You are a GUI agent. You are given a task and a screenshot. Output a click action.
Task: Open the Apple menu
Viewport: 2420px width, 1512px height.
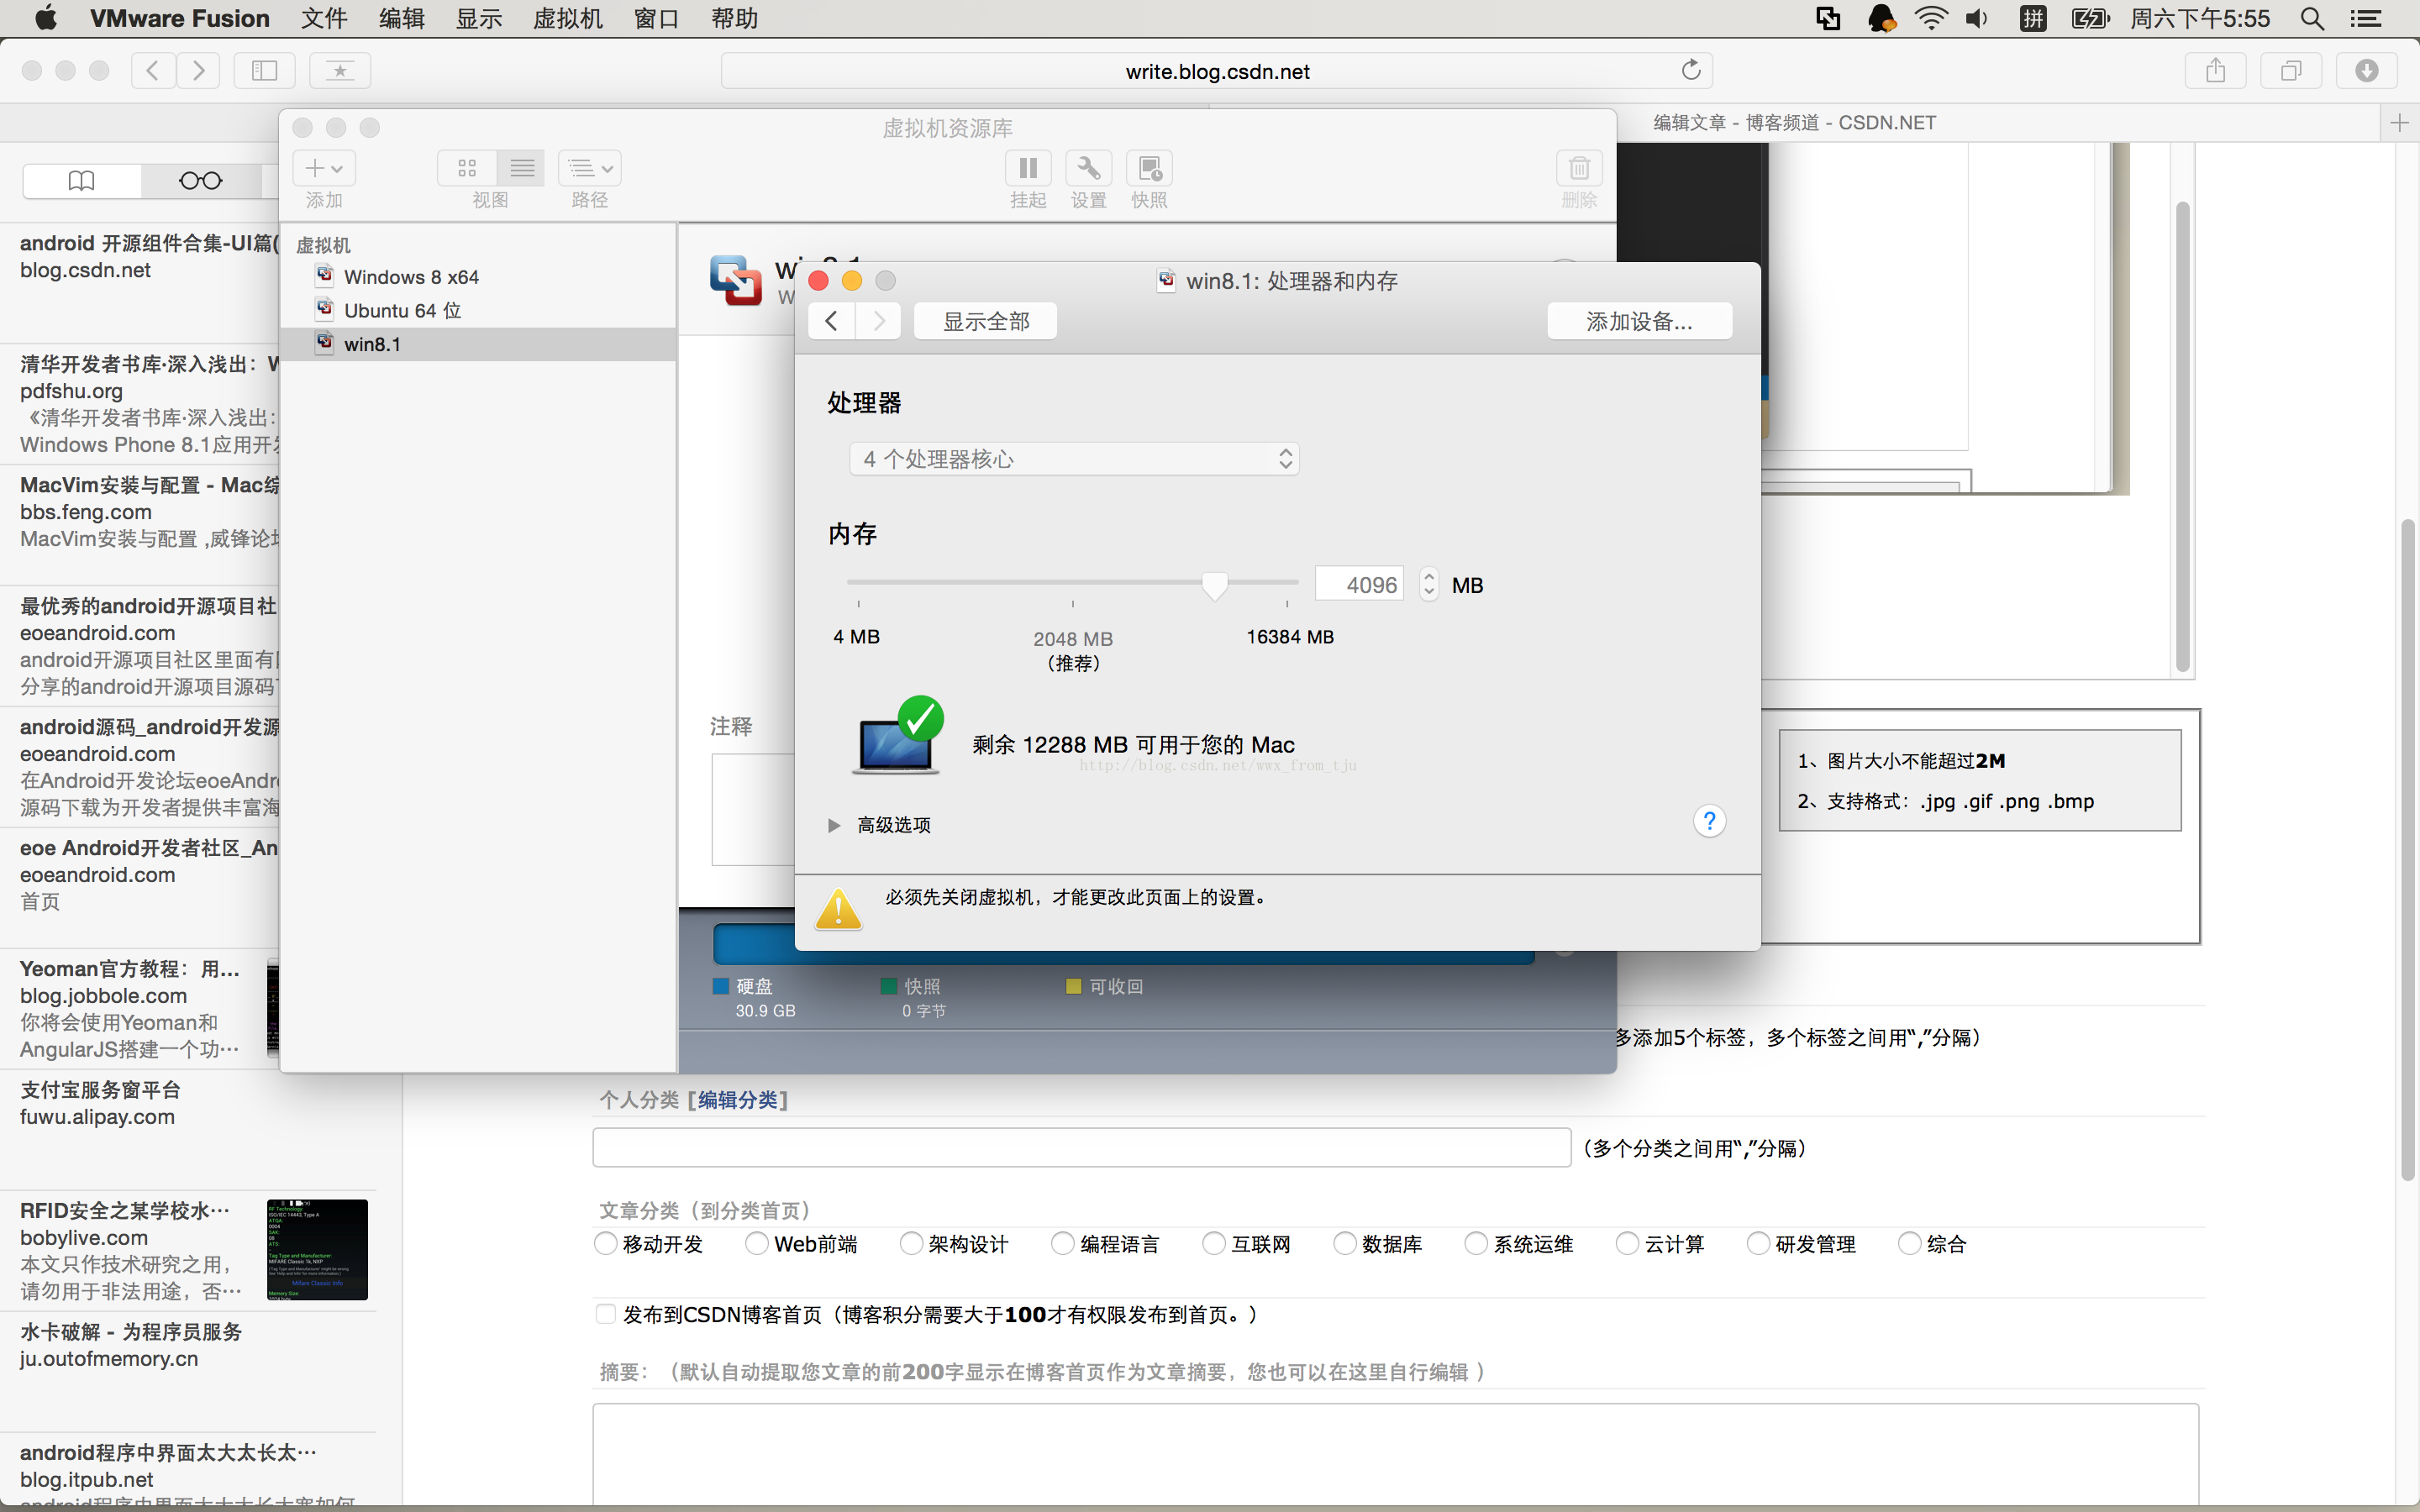click(x=45, y=18)
